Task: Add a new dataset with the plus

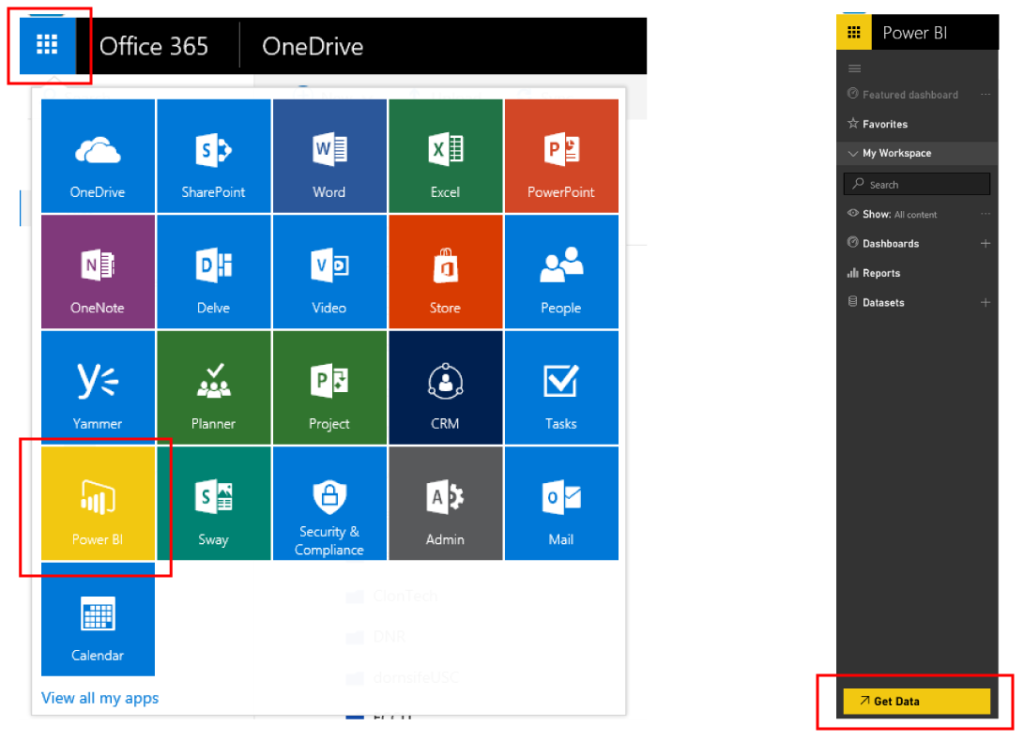Action: click(x=985, y=302)
